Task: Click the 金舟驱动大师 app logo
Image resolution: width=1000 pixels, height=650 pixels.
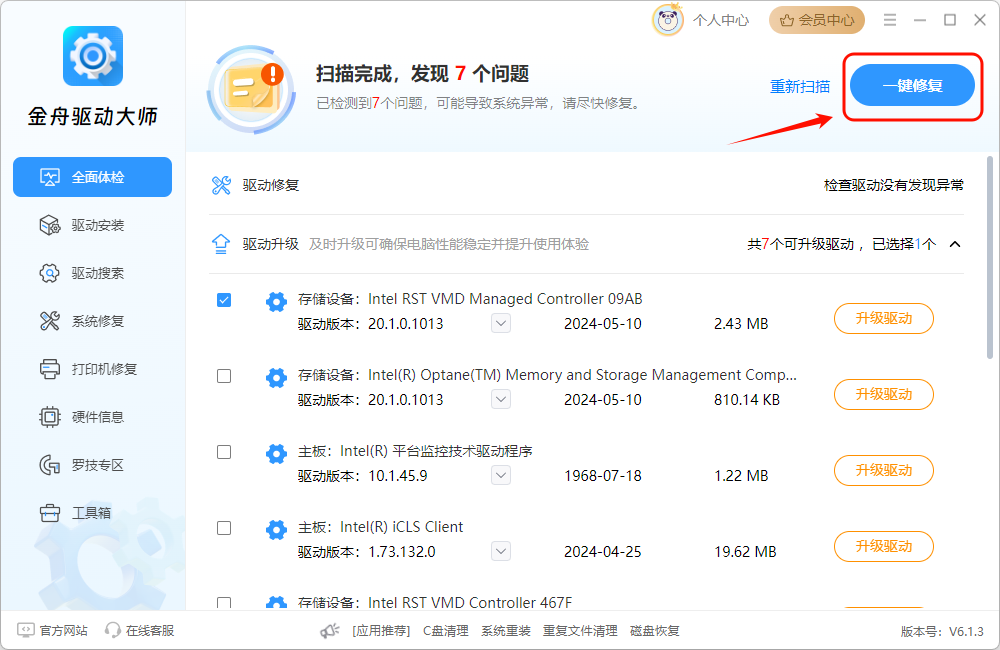Action: click(93, 56)
